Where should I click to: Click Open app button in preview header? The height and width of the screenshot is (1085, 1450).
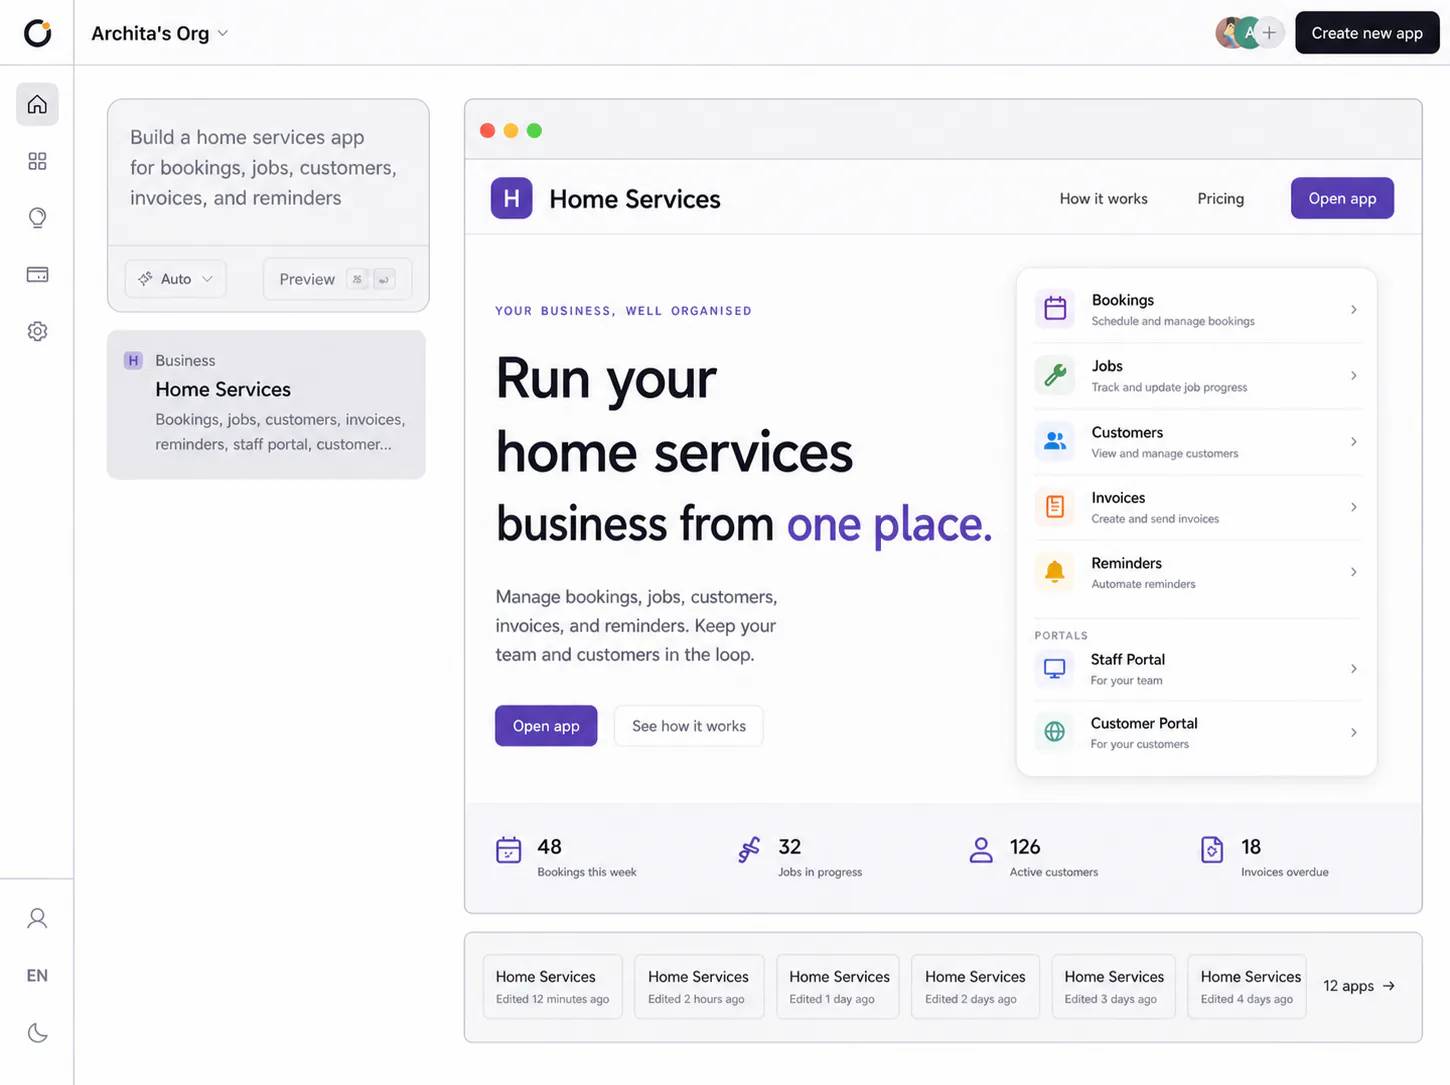[1342, 198]
